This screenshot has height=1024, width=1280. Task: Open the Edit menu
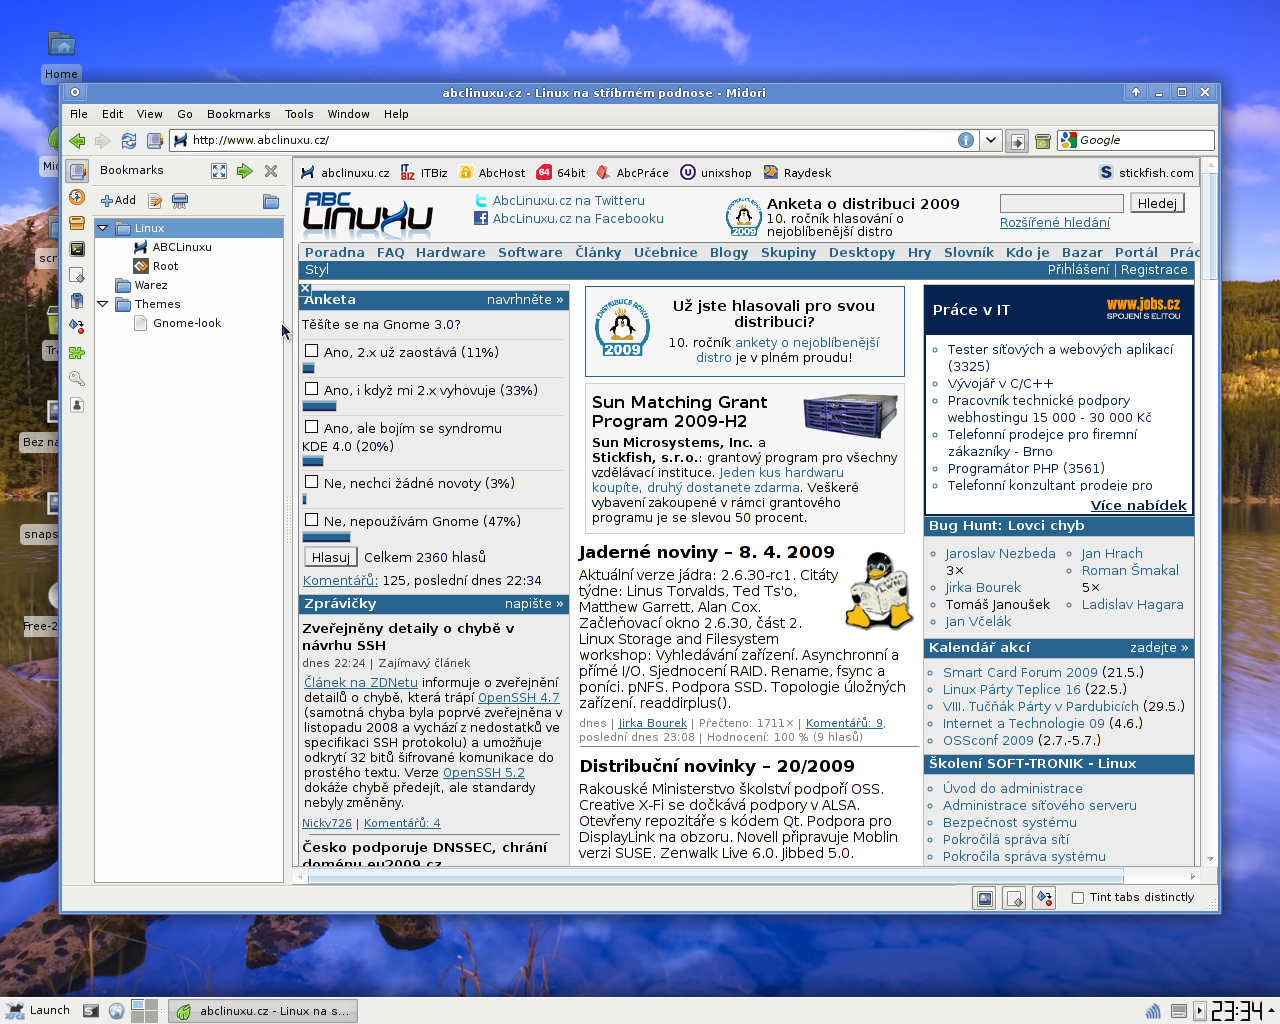pyautogui.click(x=113, y=114)
